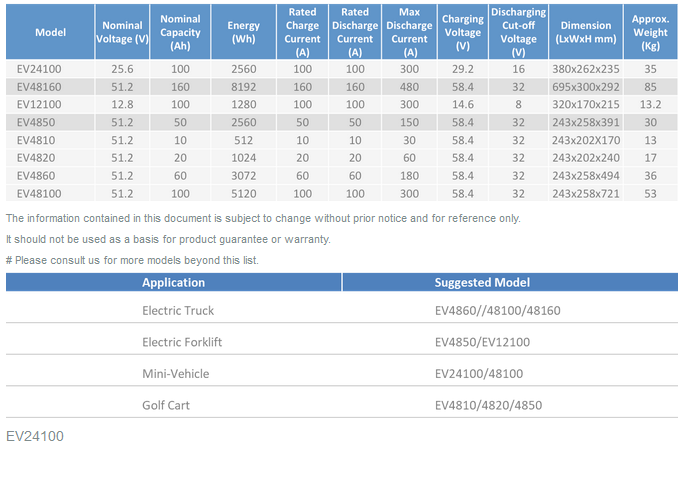This screenshot has width=681, height=478.
Task: Click the Charging Voltage (V) header
Action: click(462, 32)
